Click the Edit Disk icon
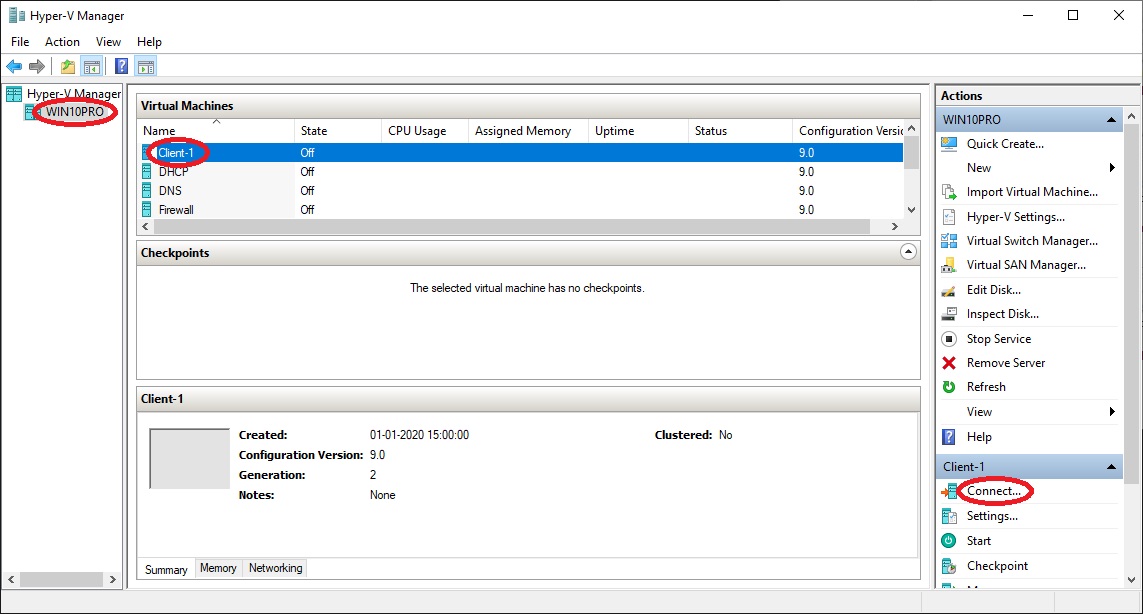Image resolution: width=1143 pixels, height=614 pixels. pos(949,290)
